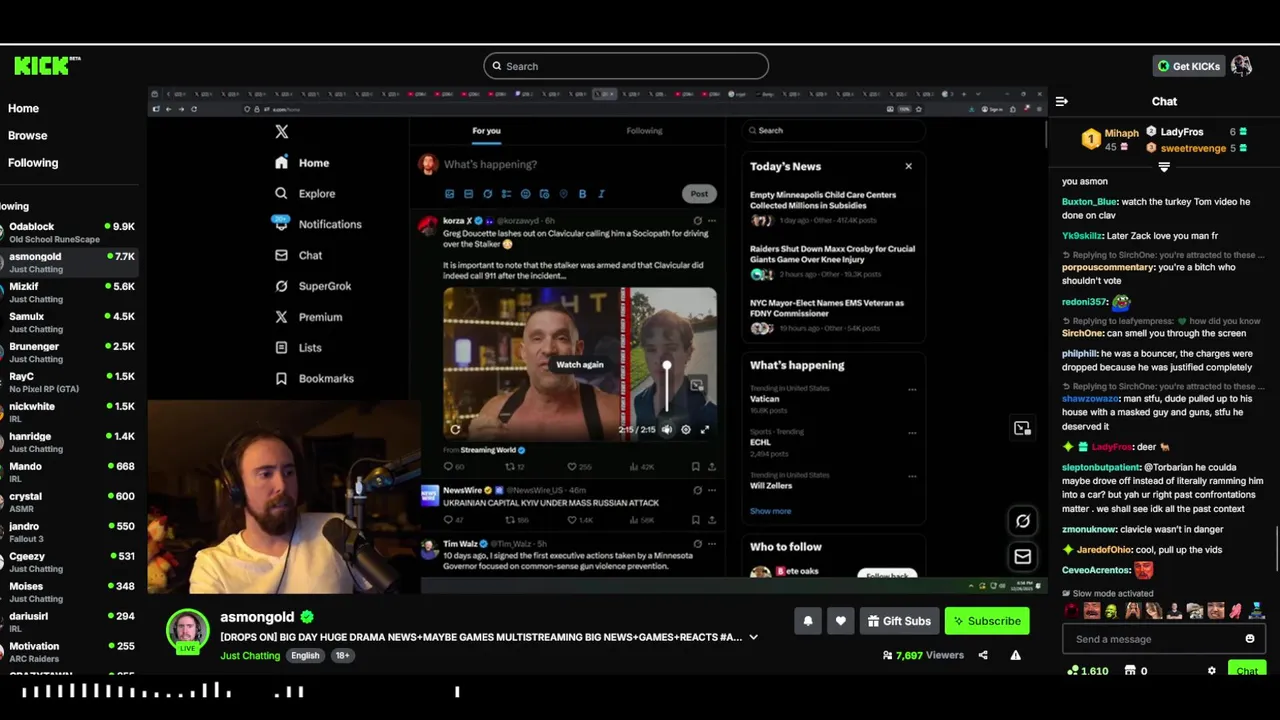The height and width of the screenshot is (720, 1280).
Task: Click the Bookmarks icon in X sidebar
Action: (281, 378)
